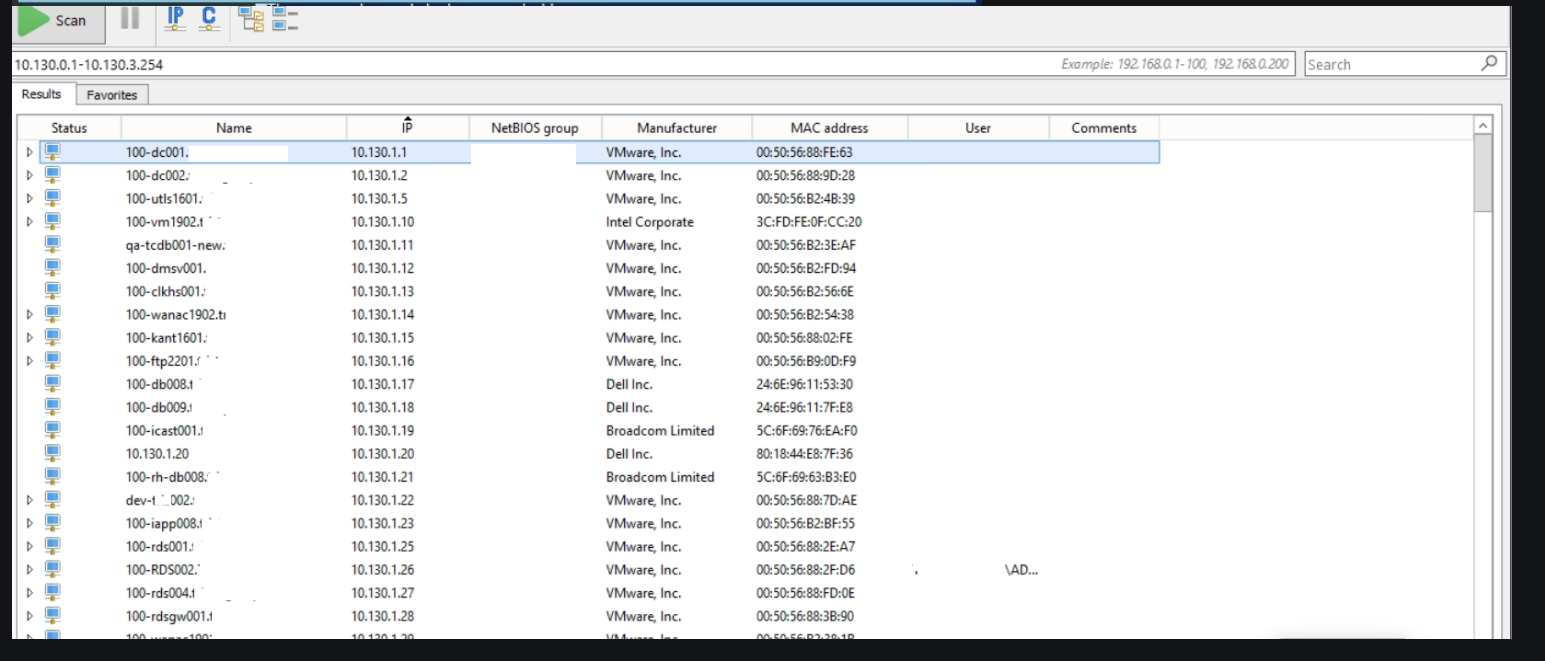
Task: Click the IP subnet toolbar icon
Action: 176,19
